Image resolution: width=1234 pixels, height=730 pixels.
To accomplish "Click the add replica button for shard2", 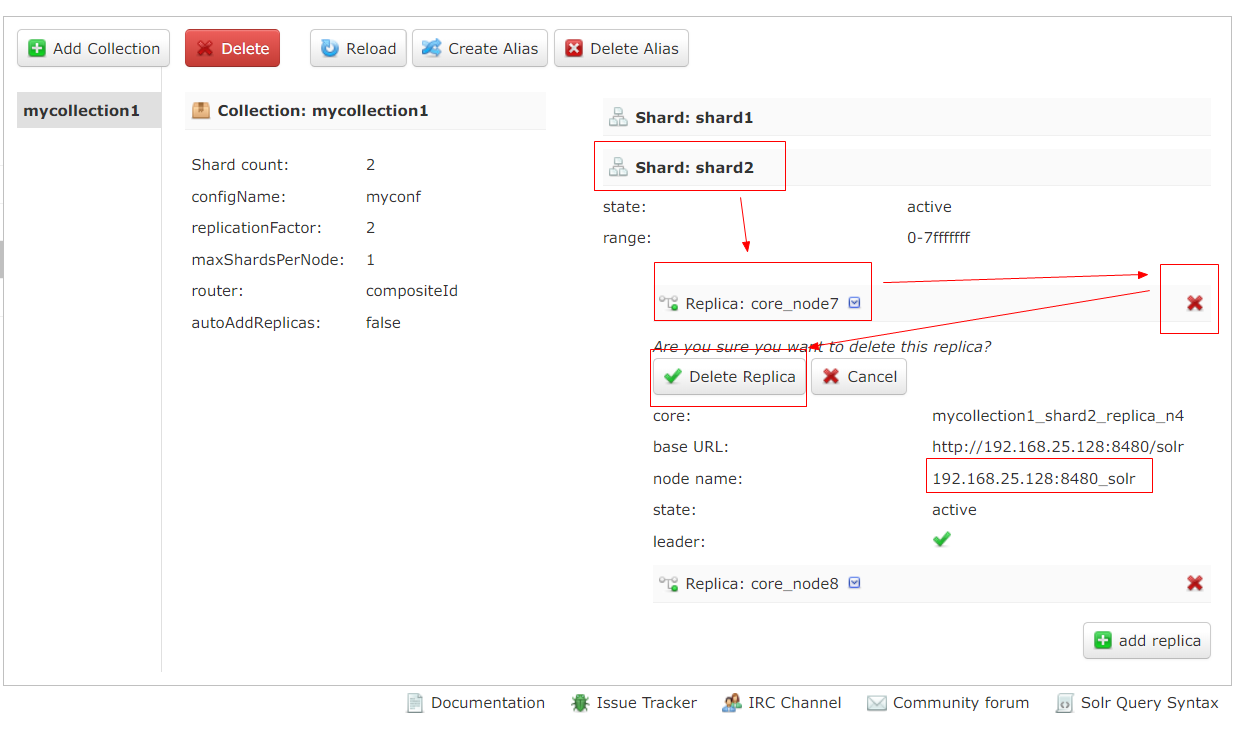I will click(x=1146, y=640).
